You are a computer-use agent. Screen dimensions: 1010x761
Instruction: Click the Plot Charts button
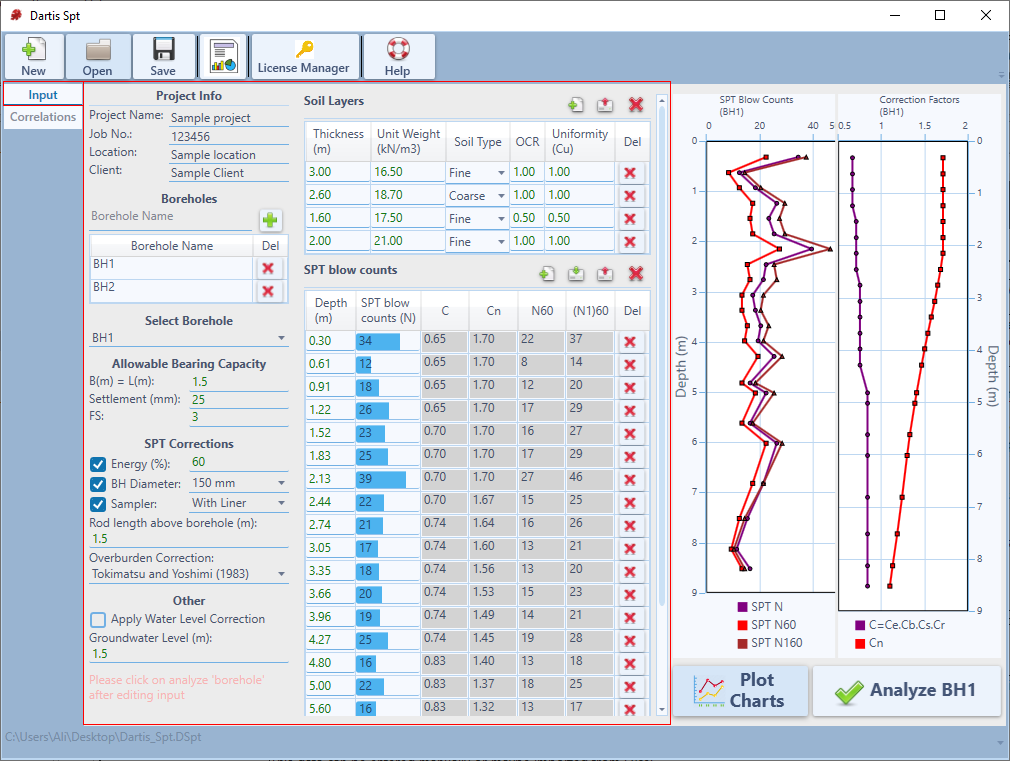(x=740, y=691)
